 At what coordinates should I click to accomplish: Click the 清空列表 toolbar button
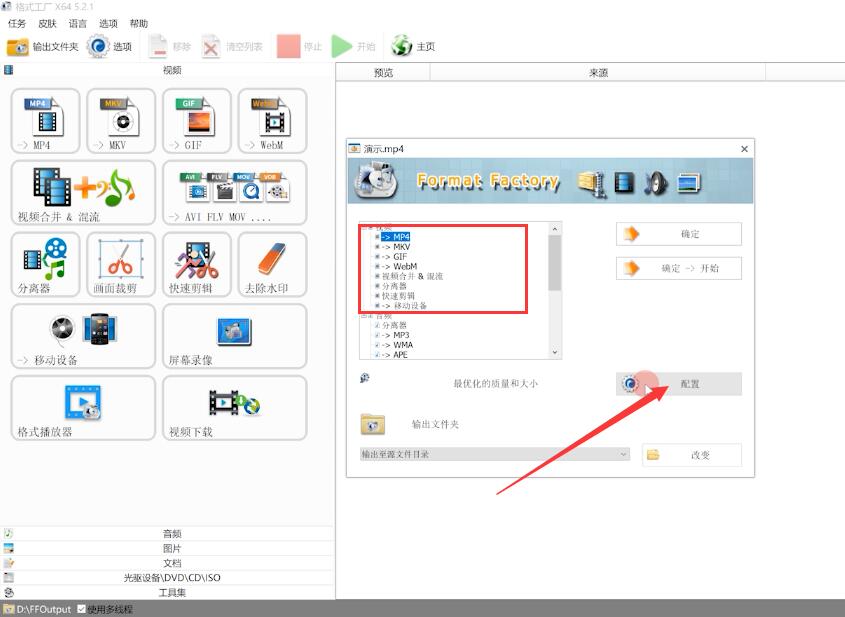232,47
